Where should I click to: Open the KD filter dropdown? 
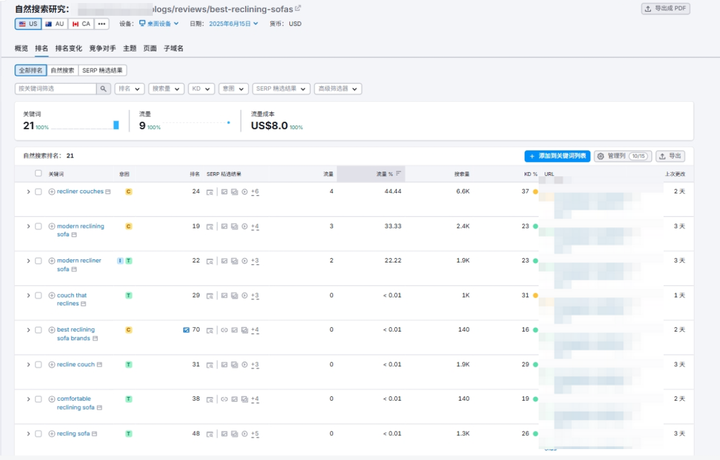pyautogui.click(x=201, y=89)
